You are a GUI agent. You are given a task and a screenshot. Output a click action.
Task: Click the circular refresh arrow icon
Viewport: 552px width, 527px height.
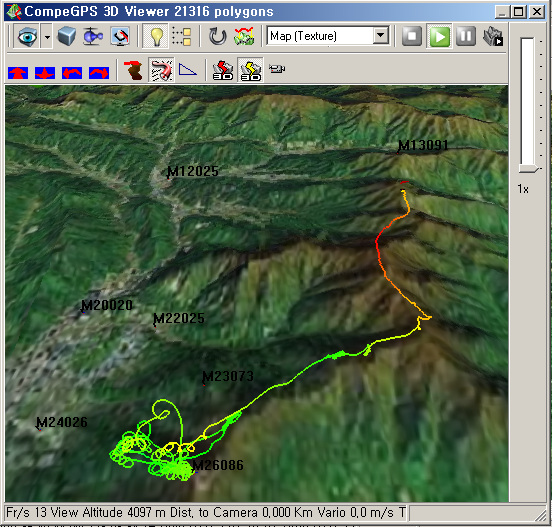(217, 36)
